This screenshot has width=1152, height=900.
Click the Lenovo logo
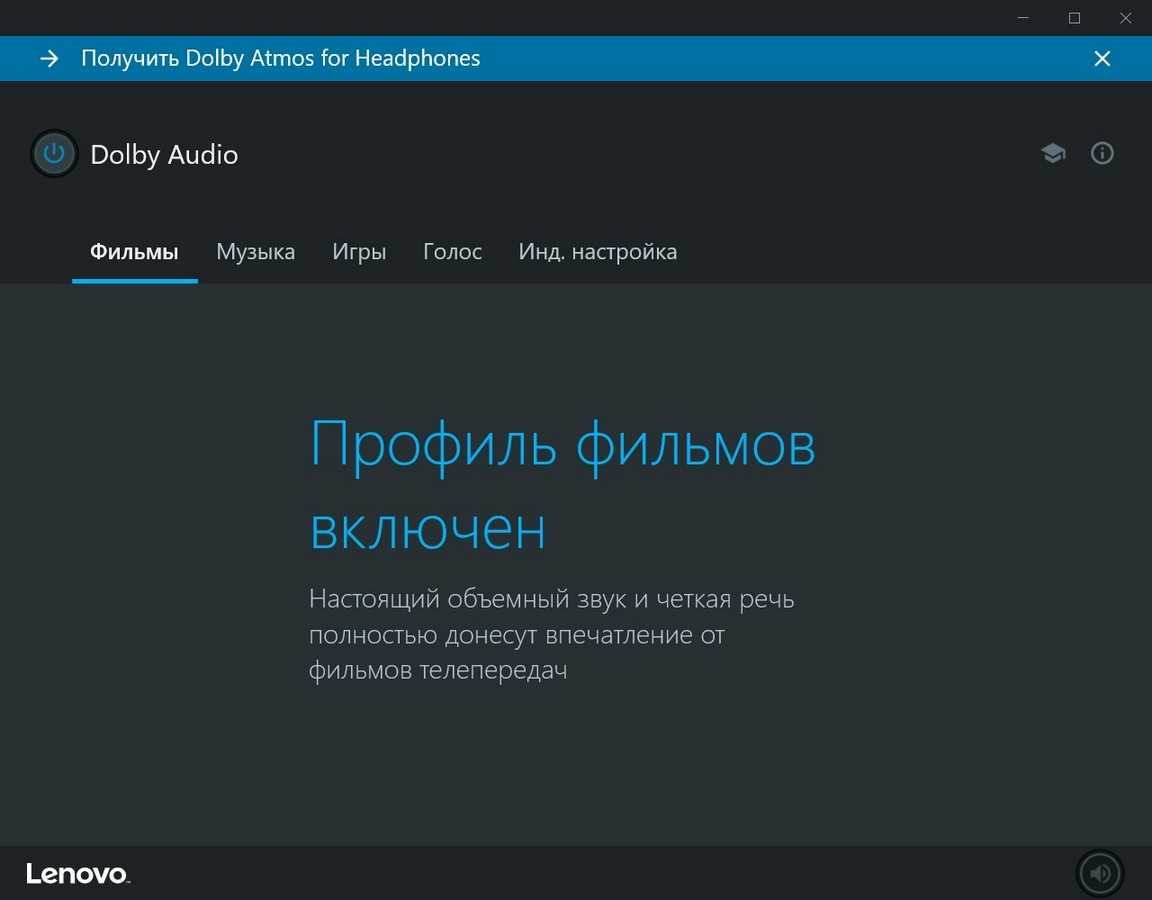click(77, 874)
